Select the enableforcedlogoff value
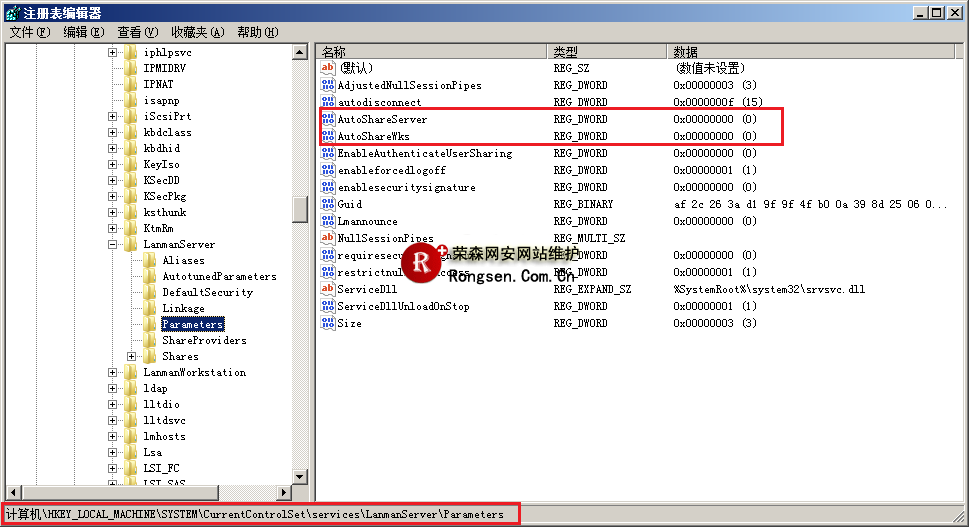The image size is (969, 527). click(x=392, y=170)
